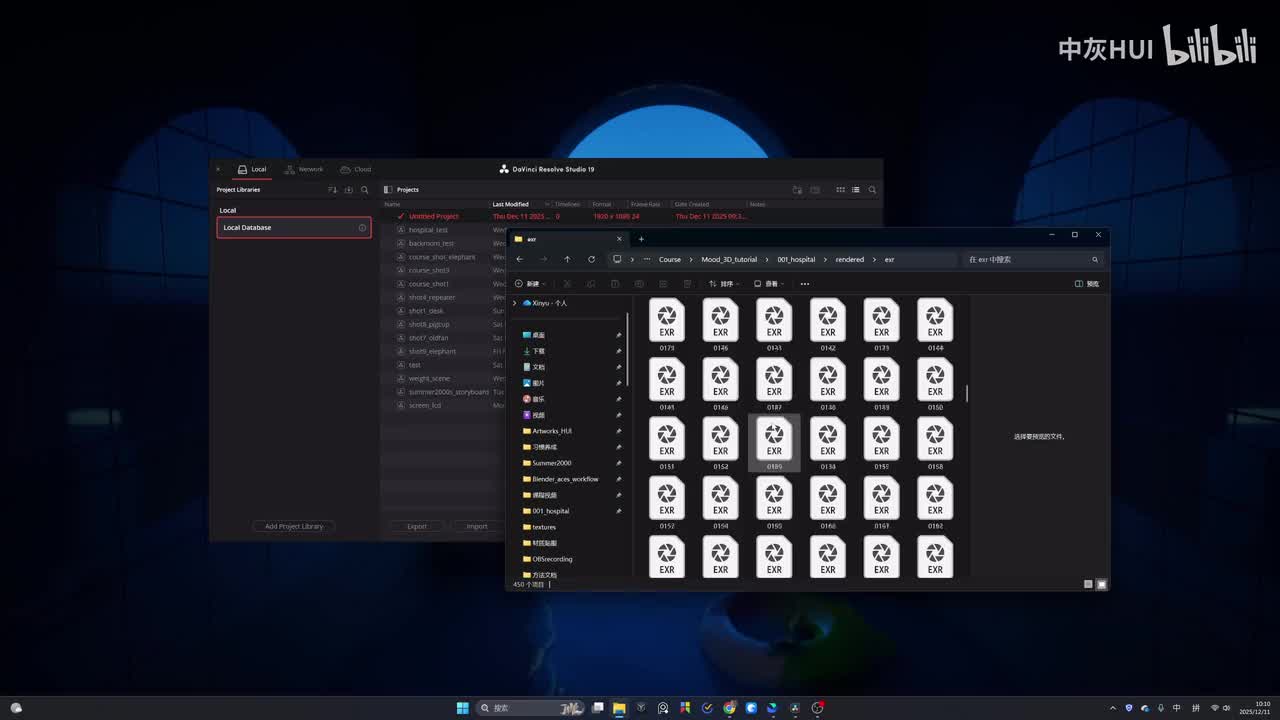Screen dimensions: 1280x720
Task: Switch to Cloud project library tab
Action: click(x=355, y=169)
